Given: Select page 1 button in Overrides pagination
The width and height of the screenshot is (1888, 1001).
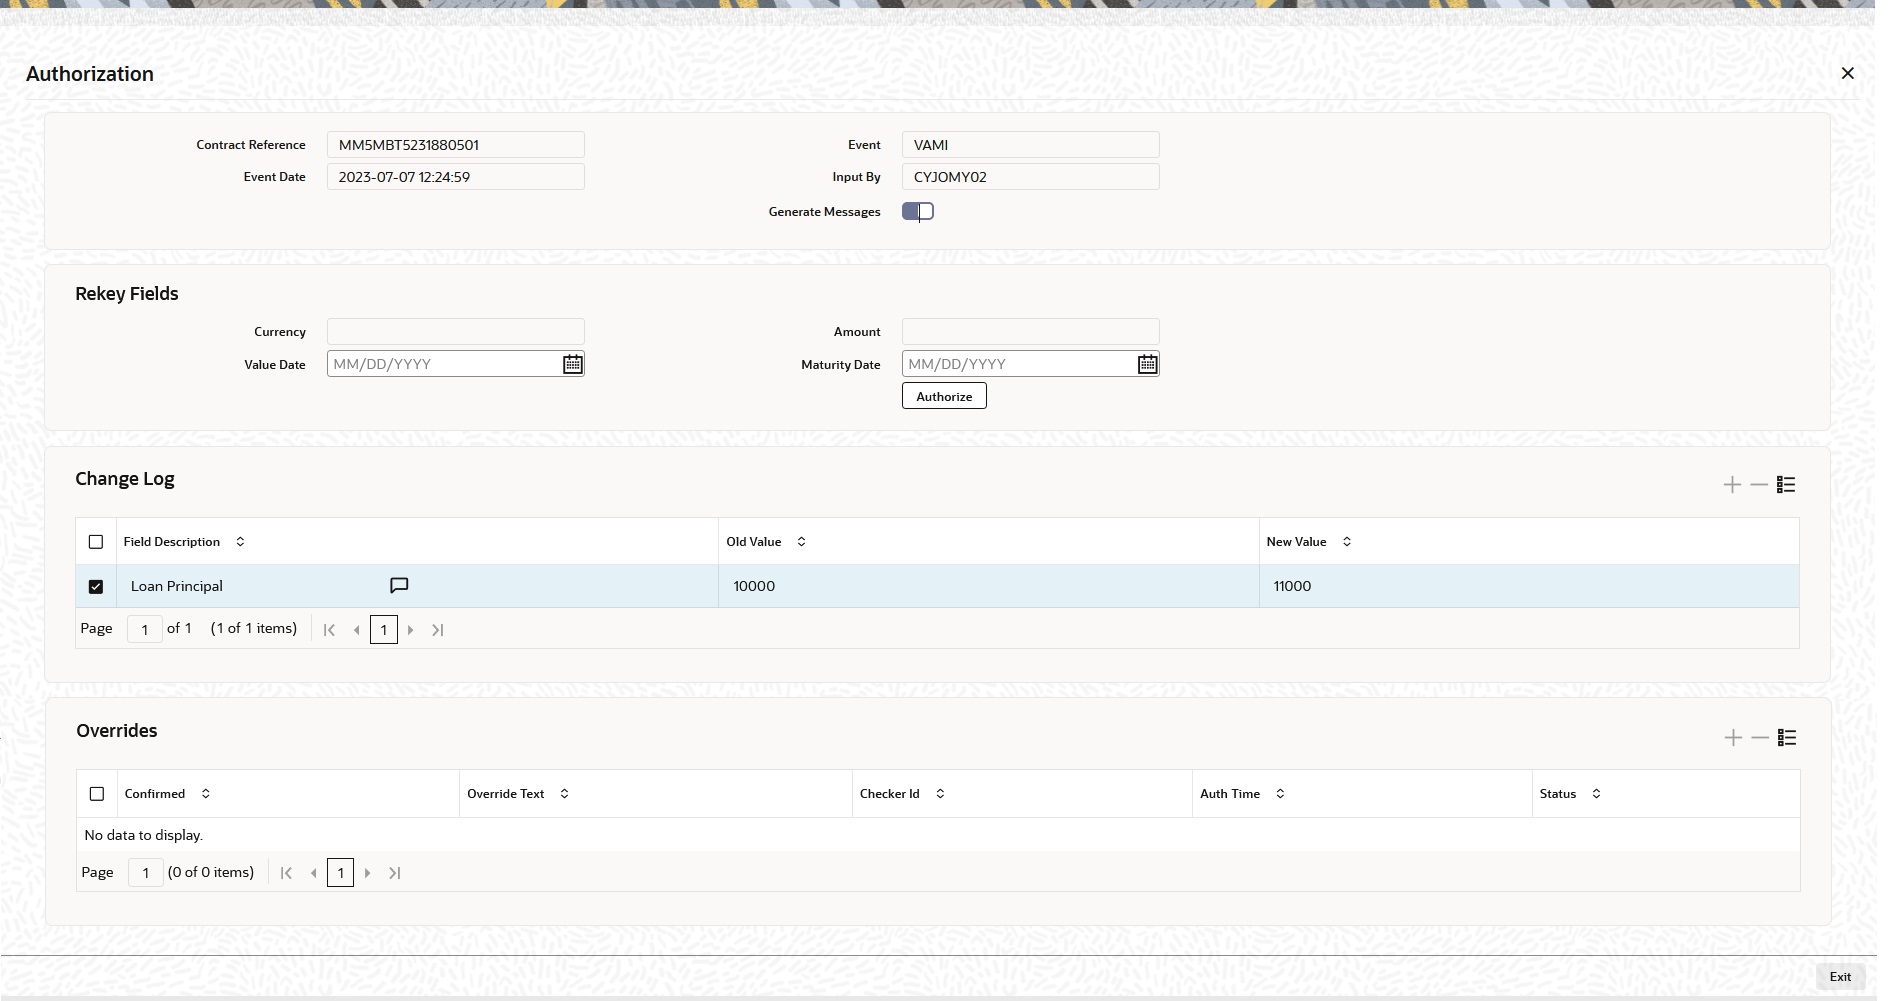Looking at the screenshot, I should tap(341, 873).
